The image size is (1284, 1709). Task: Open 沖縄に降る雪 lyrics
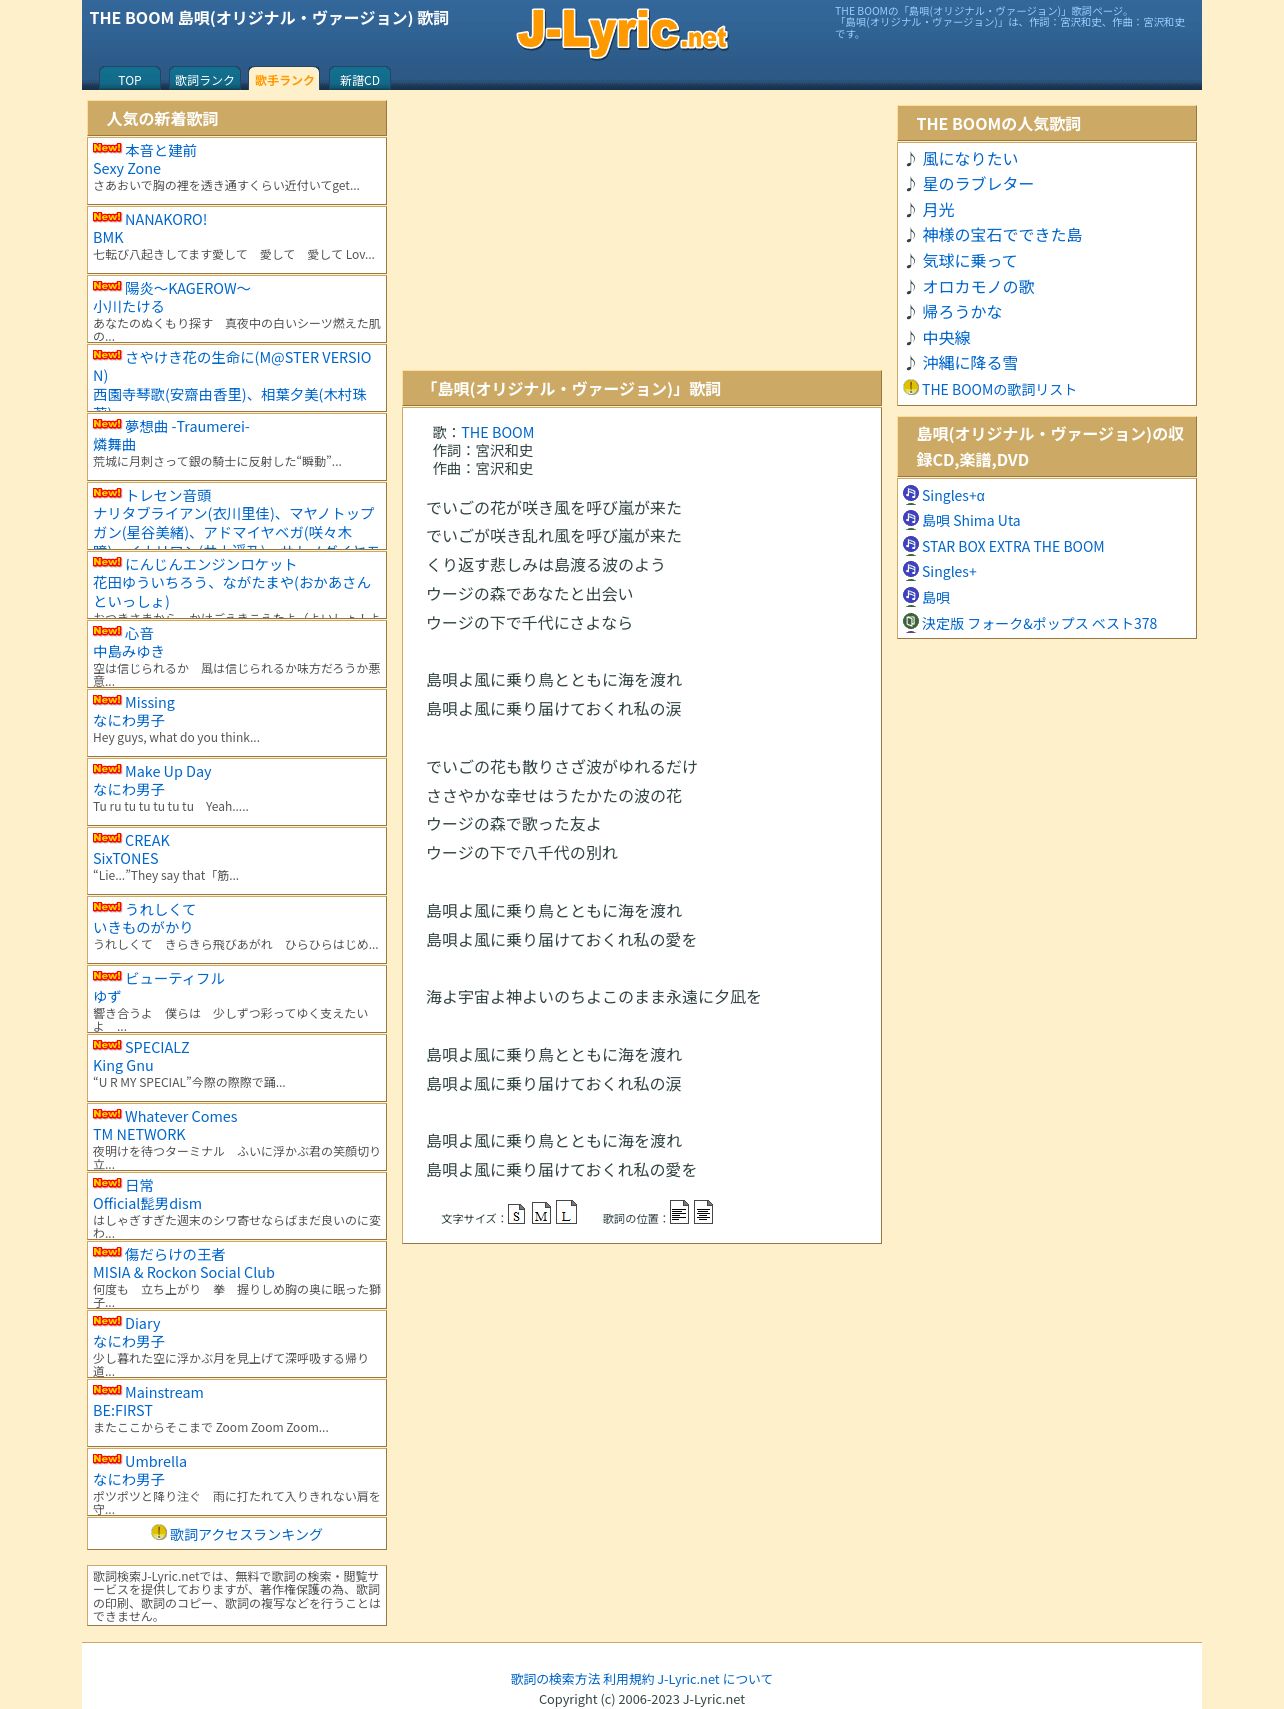coord(970,363)
